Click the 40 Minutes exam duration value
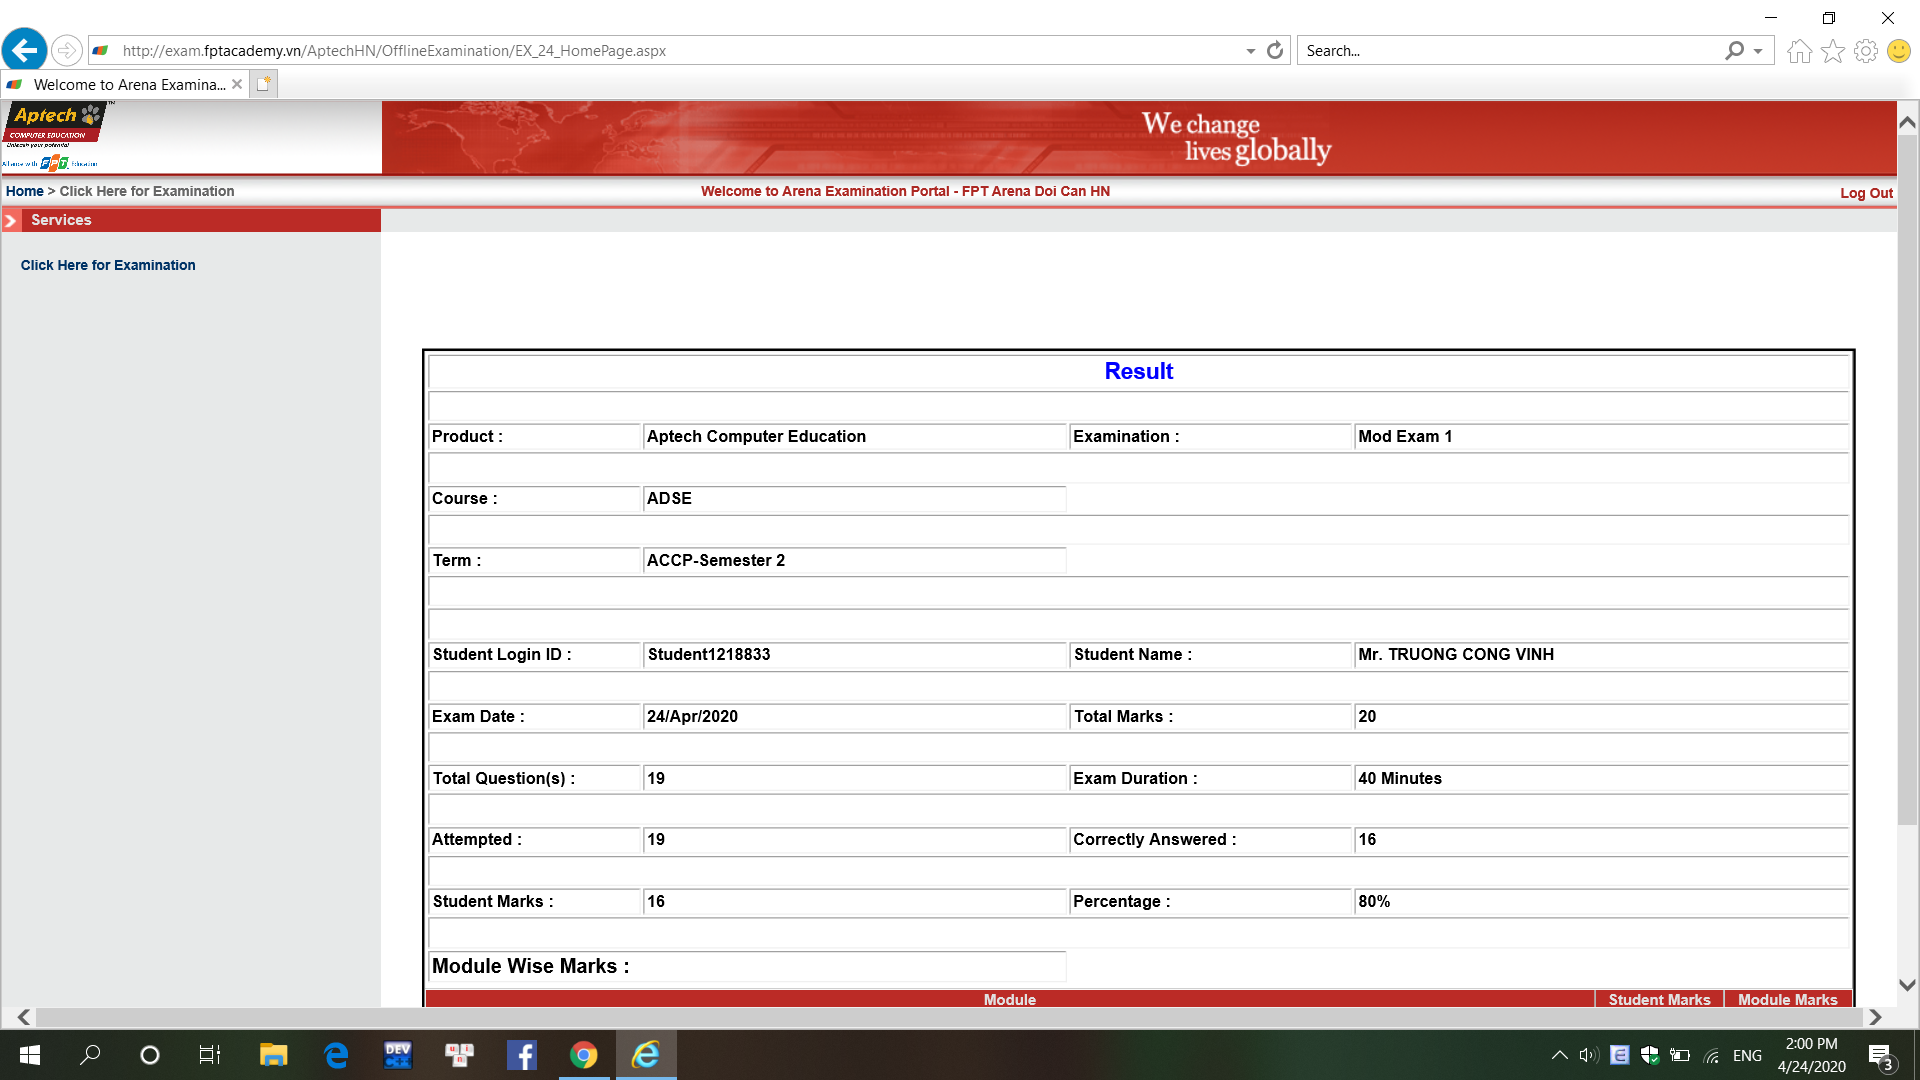The image size is (1920, 1080). (1400, 778)
